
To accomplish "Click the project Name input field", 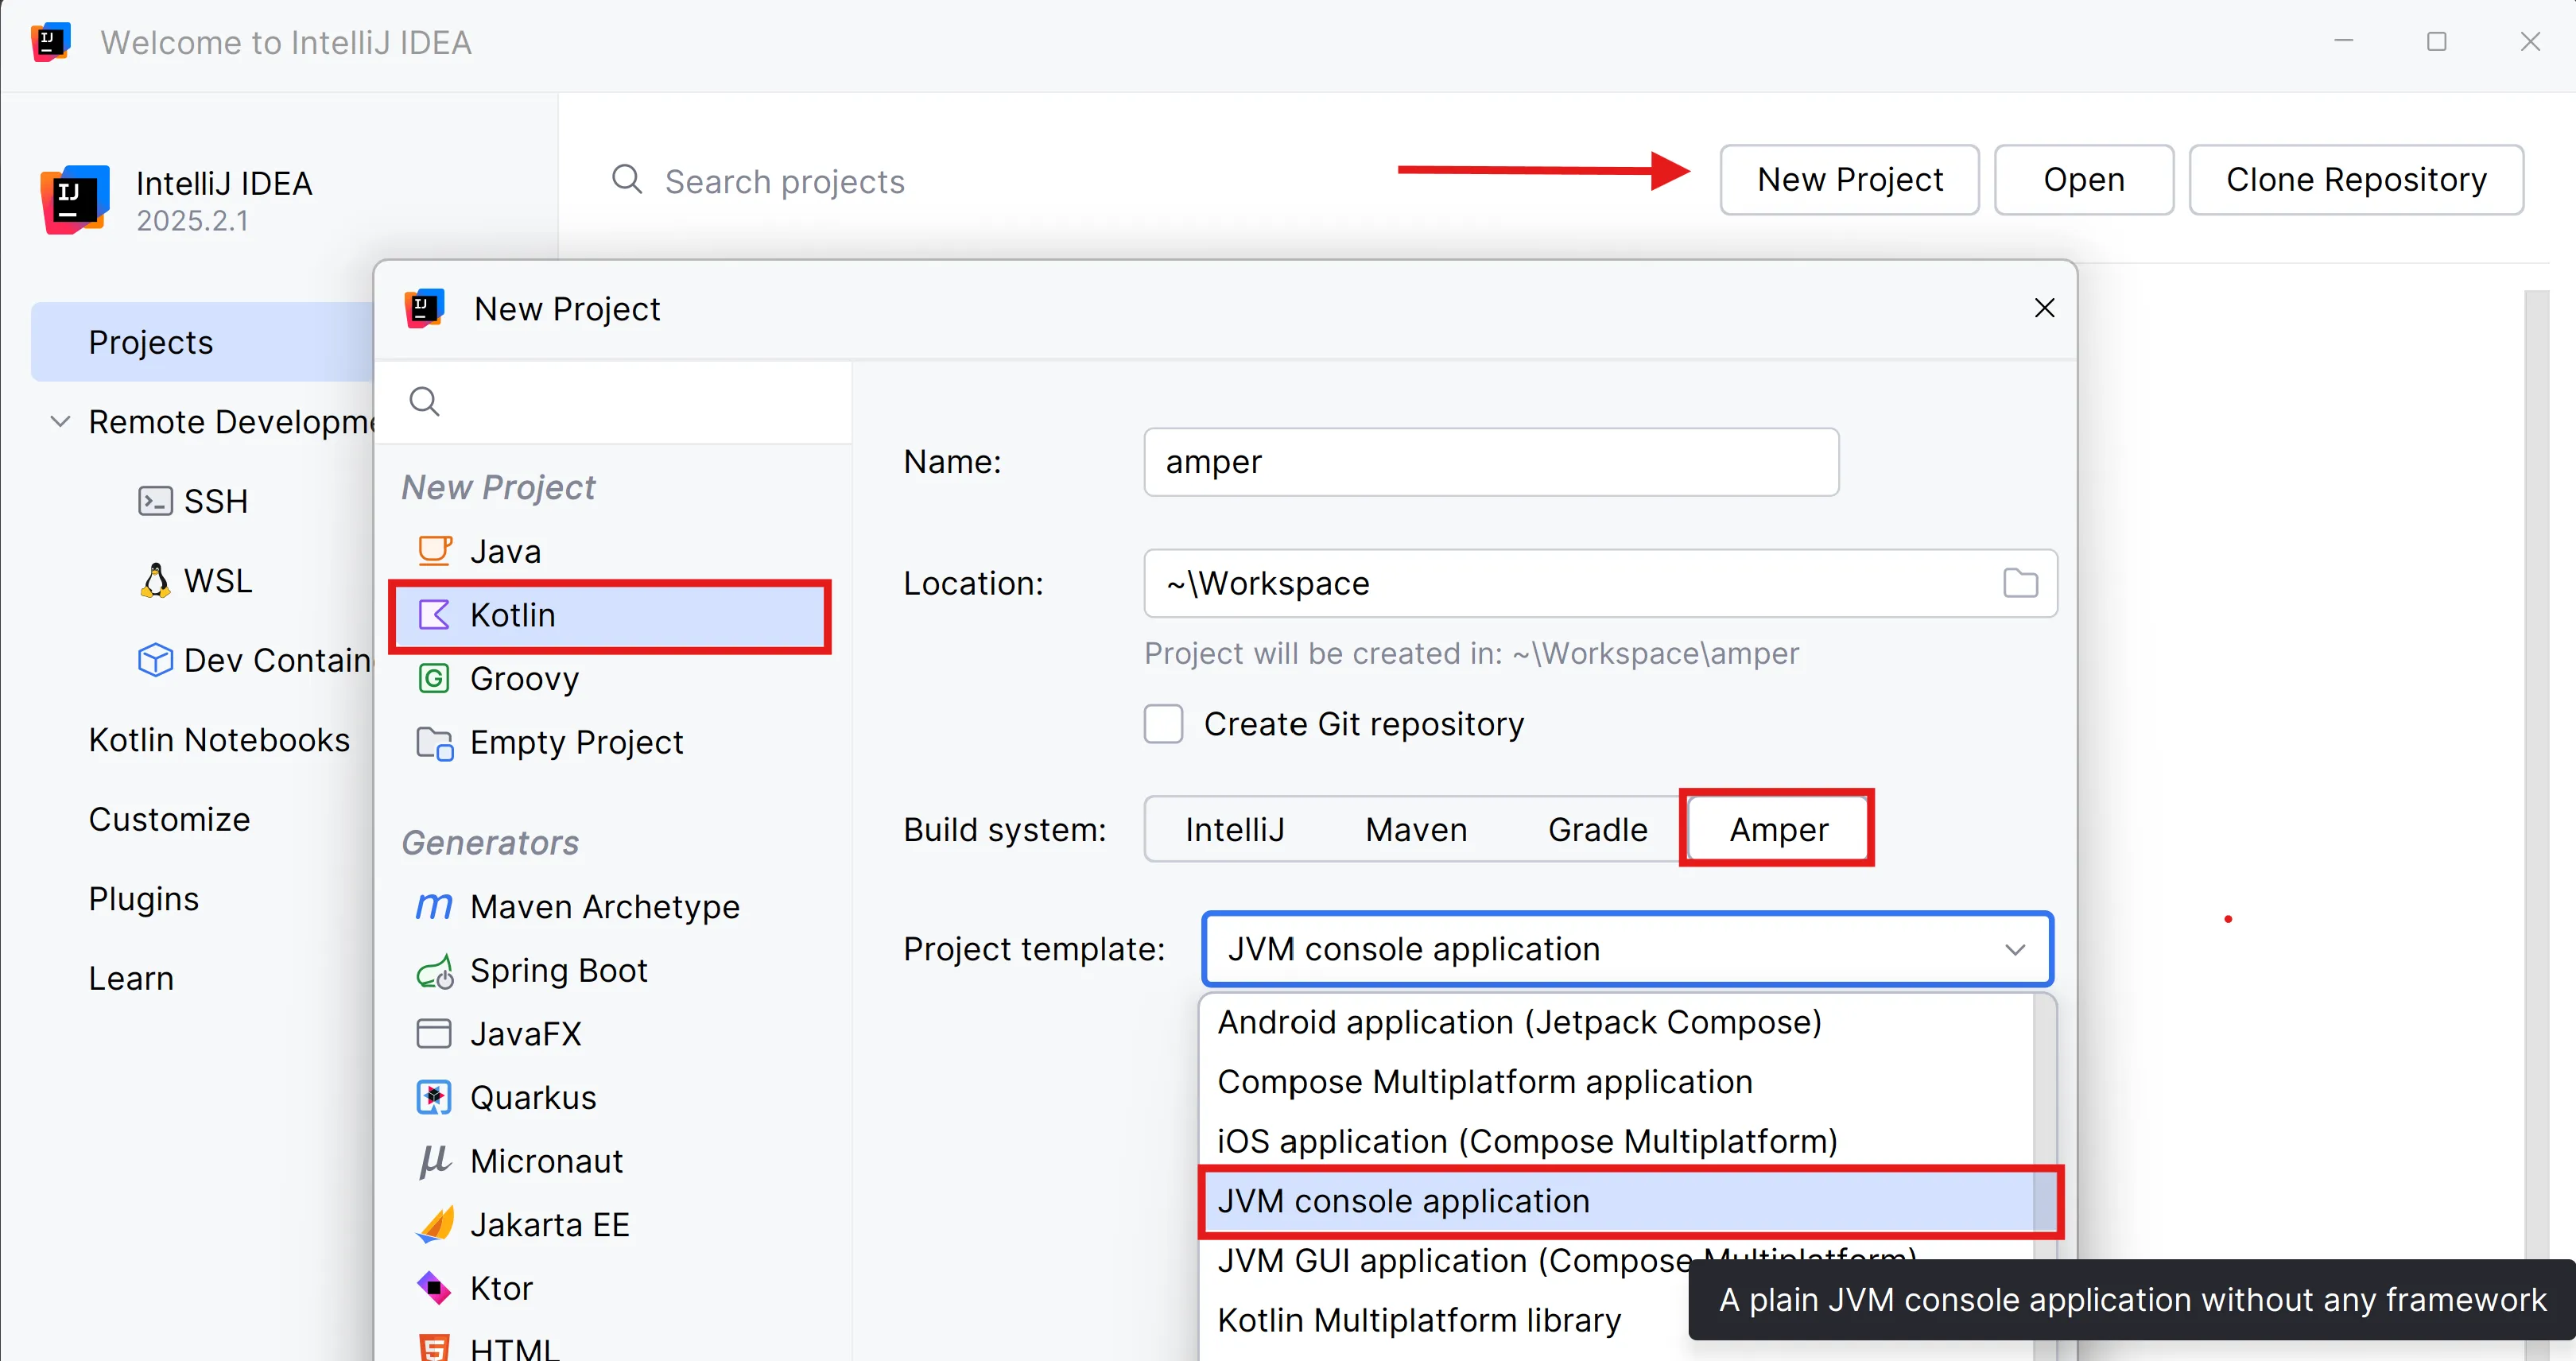I will point(1490,462).
